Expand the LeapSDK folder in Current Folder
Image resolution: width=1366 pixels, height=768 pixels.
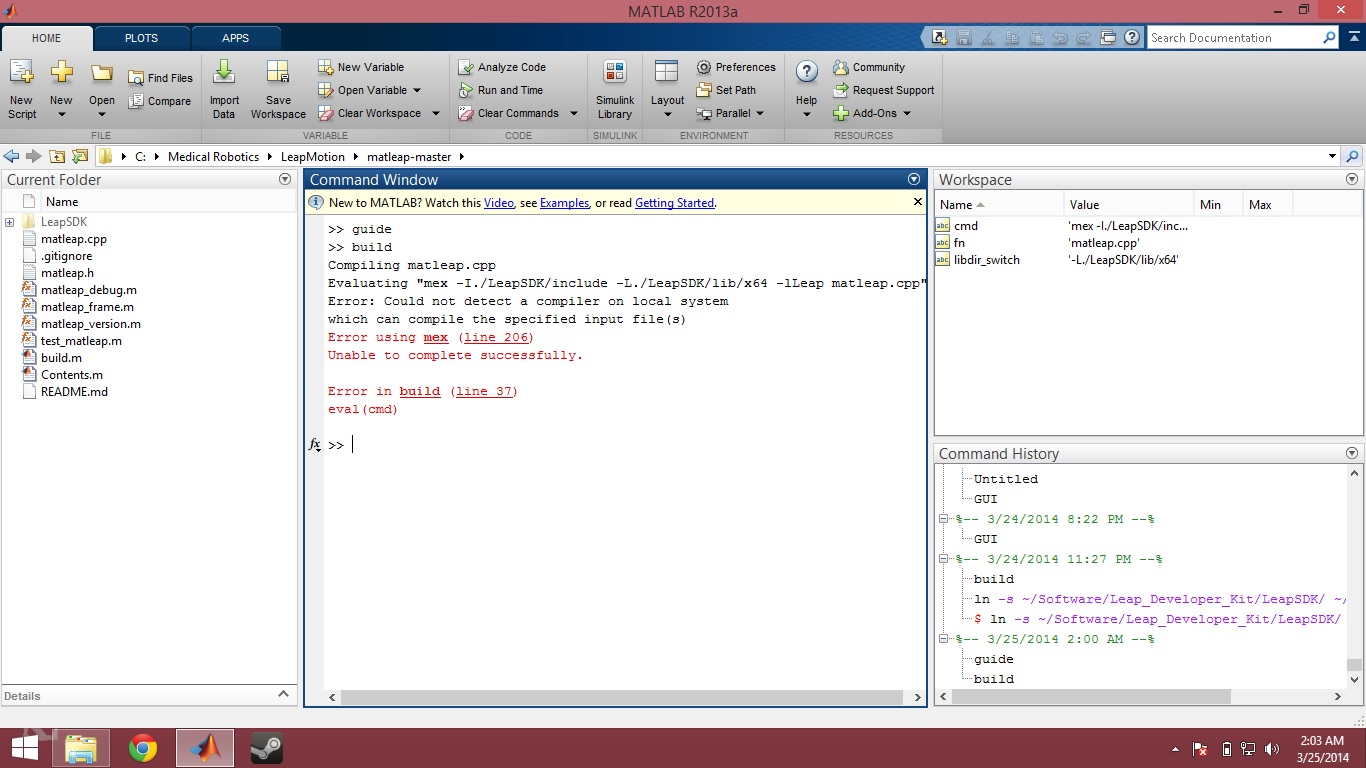coord(9,222)
